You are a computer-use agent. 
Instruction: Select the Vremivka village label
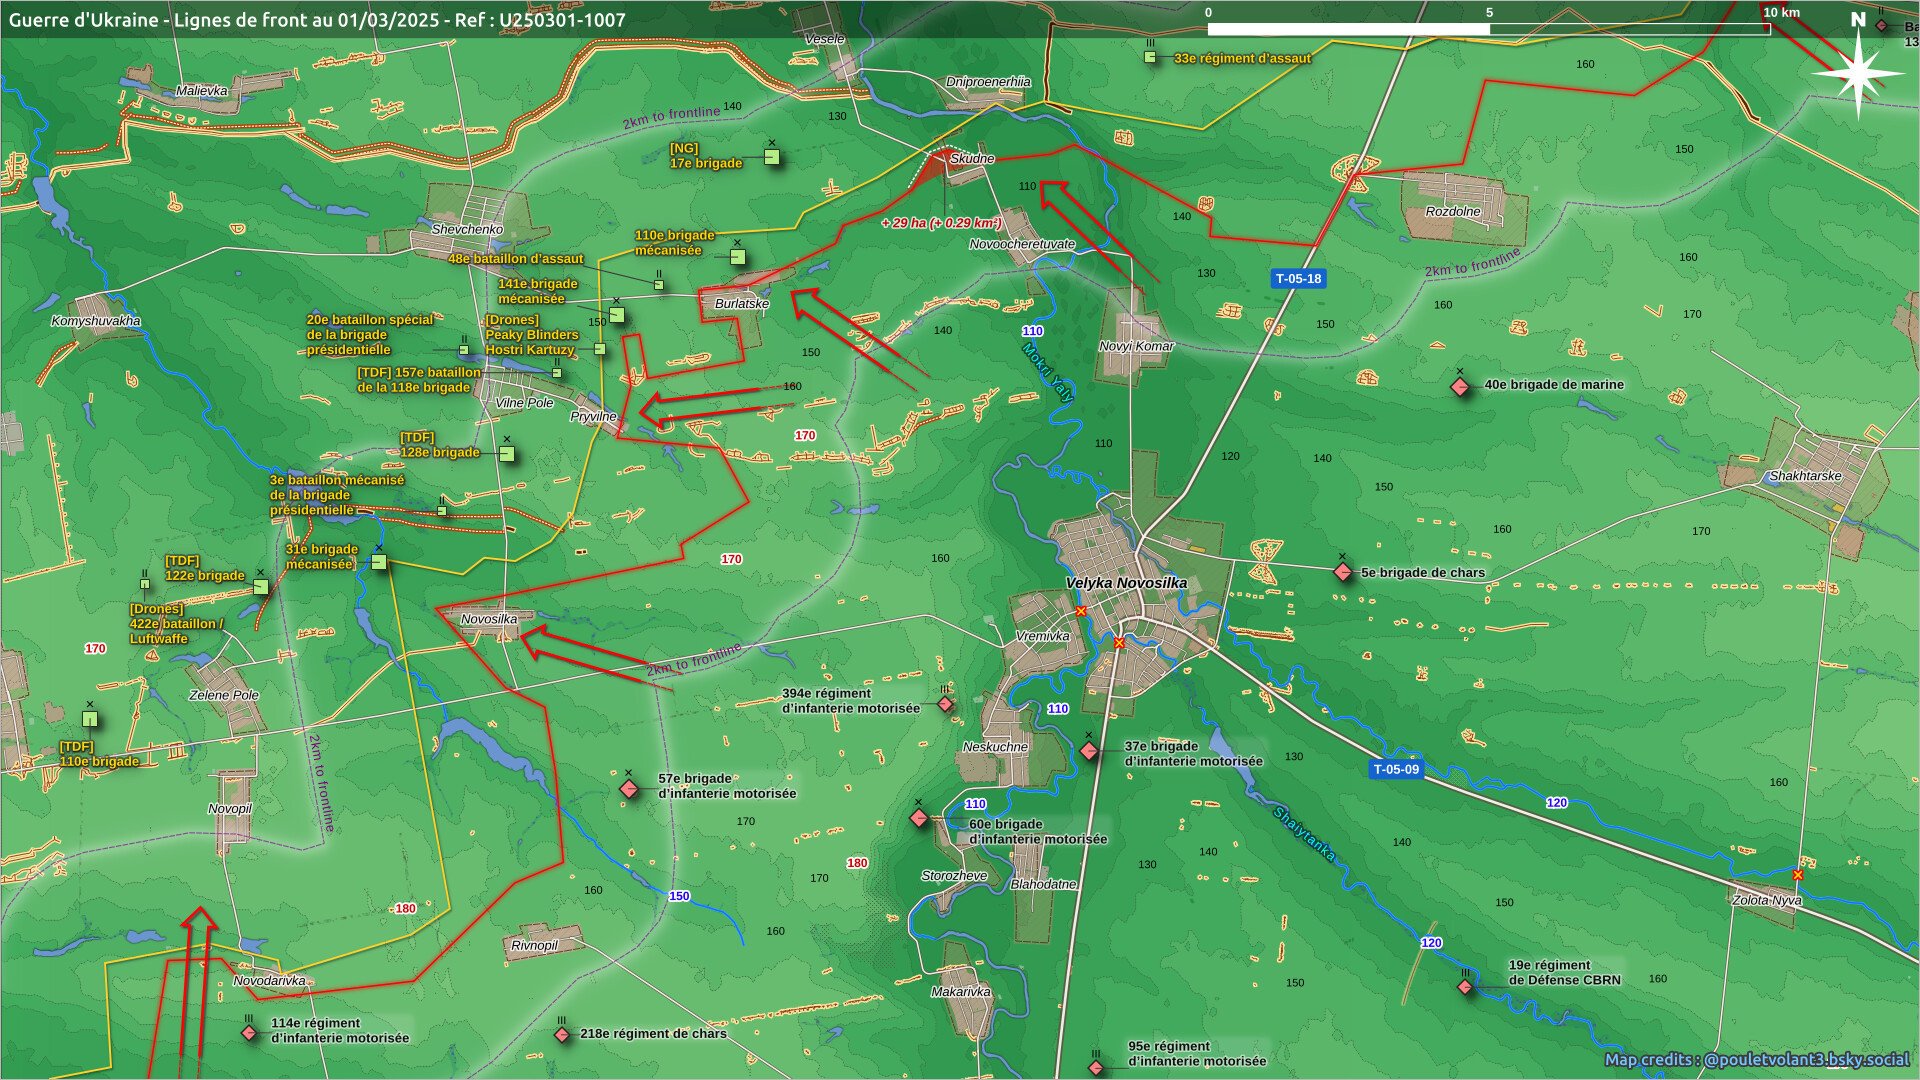(1042, 636)
